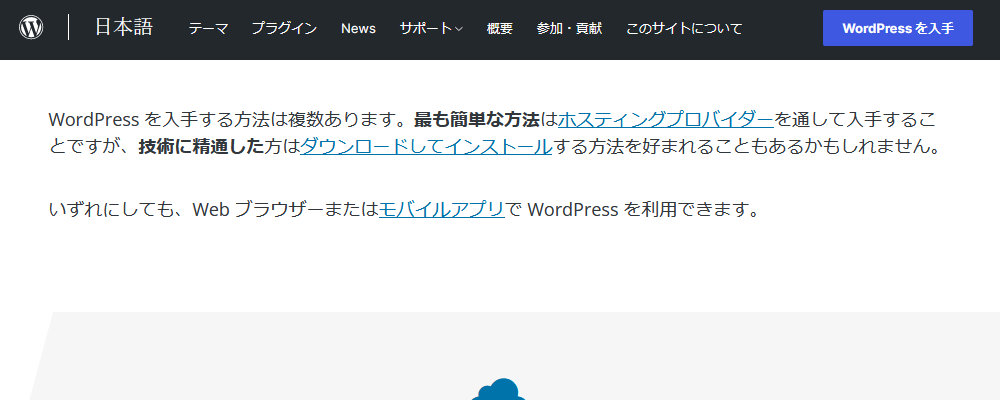This screenshot has height=400, width=1000.
Task: Follow the ホスティングプロバイダー link
Action: 666,119
